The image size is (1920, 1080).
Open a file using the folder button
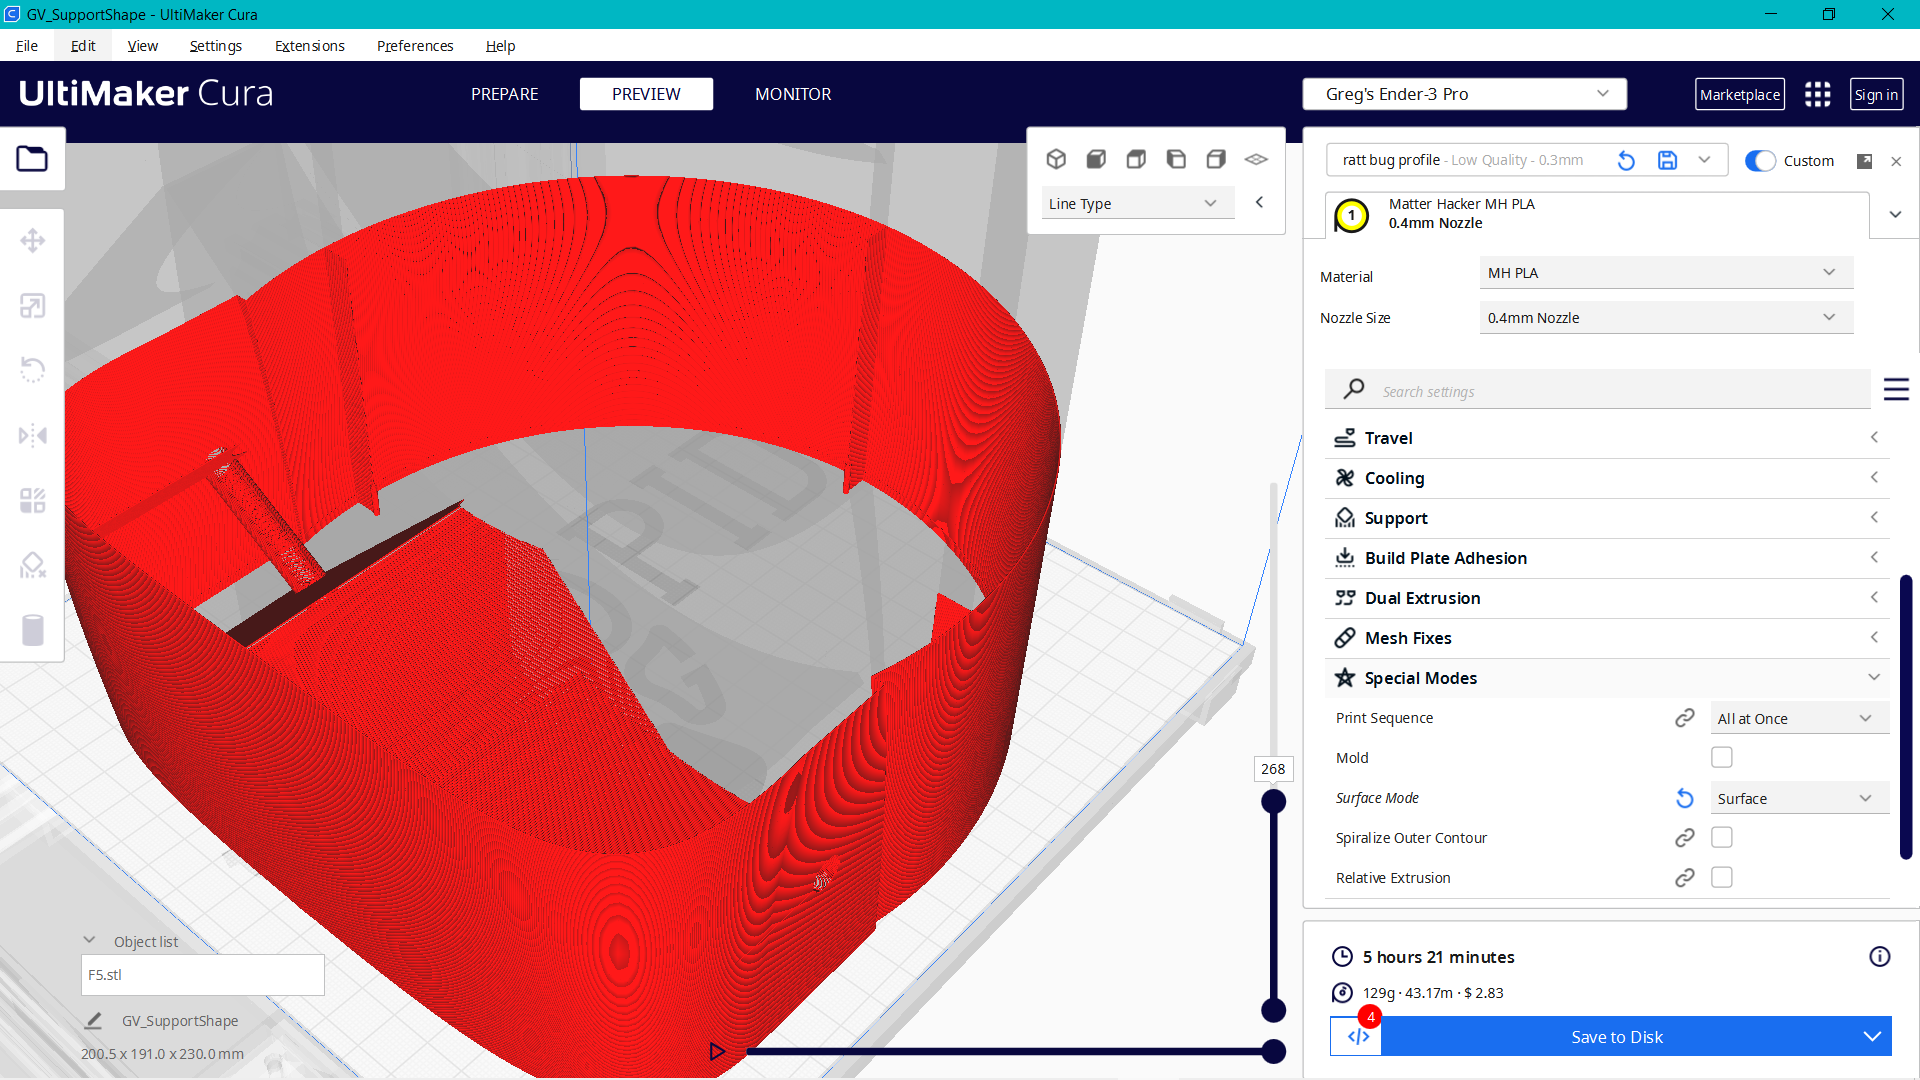(33, 158)
